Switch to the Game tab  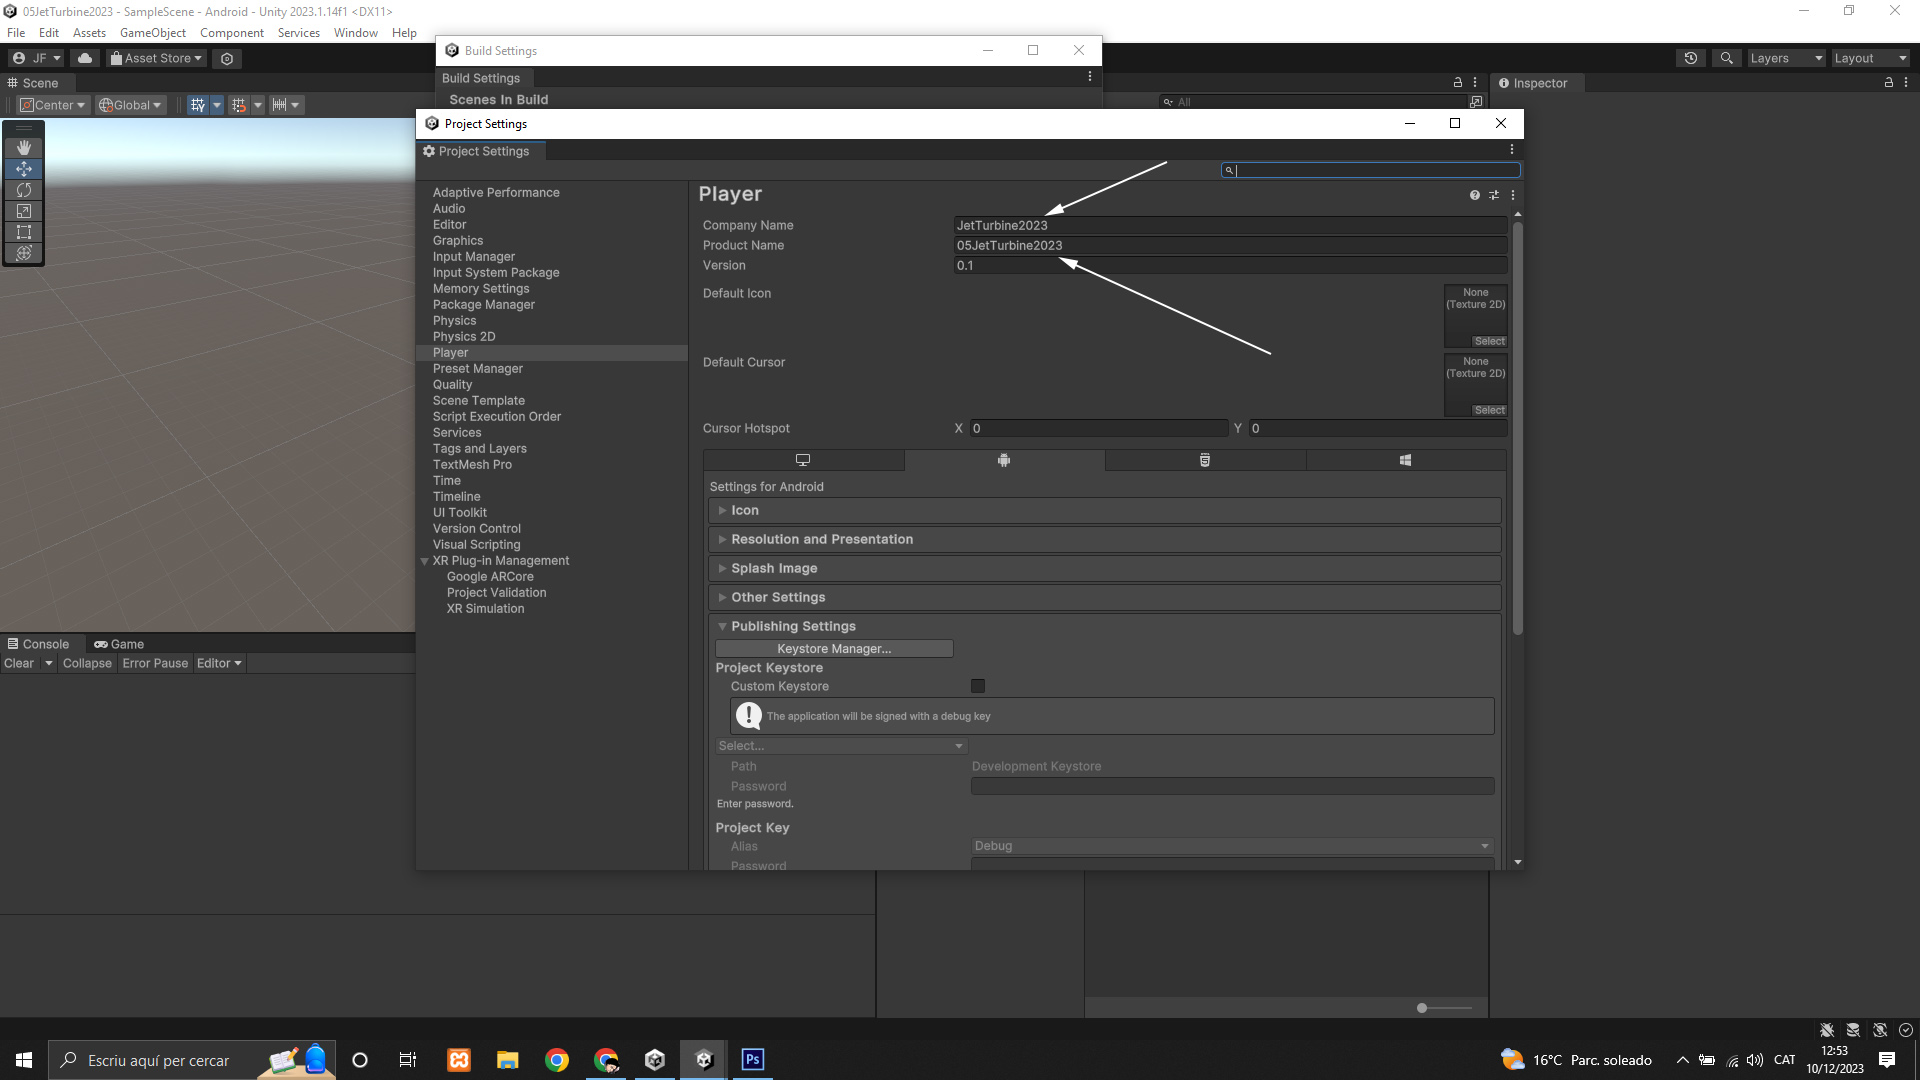point(120,644)
